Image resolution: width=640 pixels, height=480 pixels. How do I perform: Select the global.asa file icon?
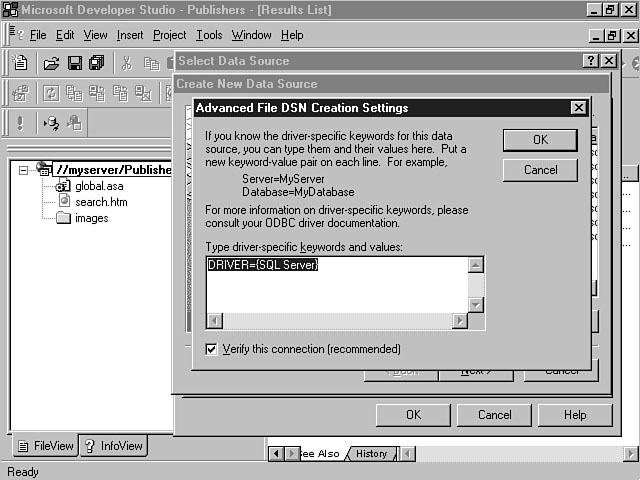point(63,186)
